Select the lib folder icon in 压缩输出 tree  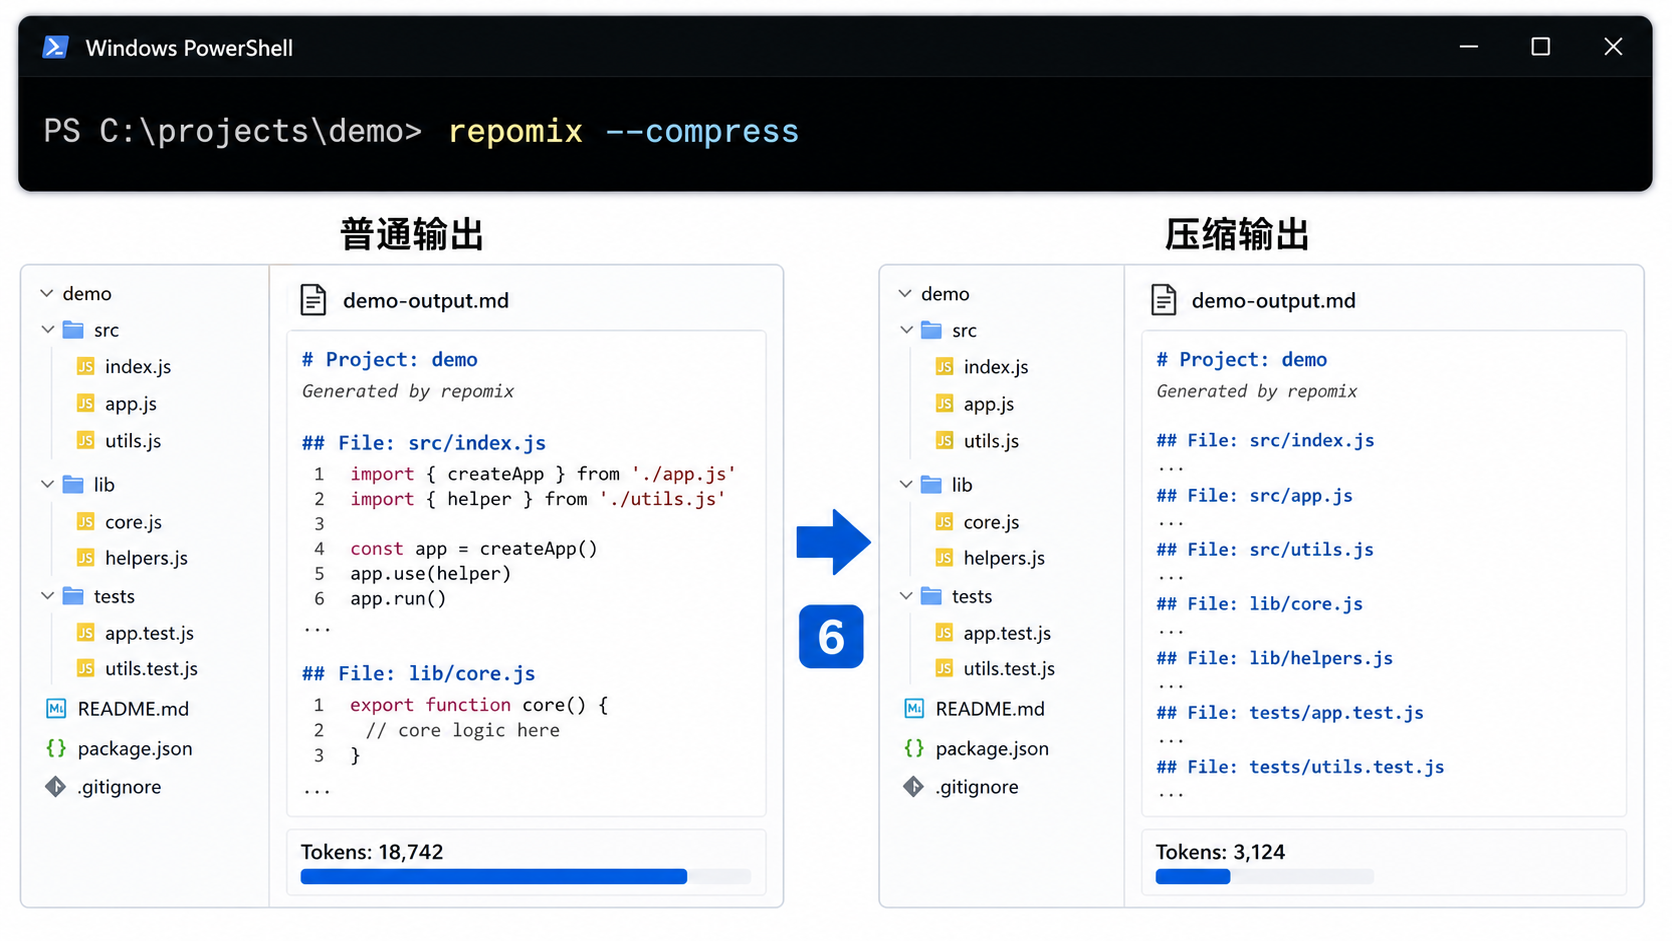(x=931, y=485)
